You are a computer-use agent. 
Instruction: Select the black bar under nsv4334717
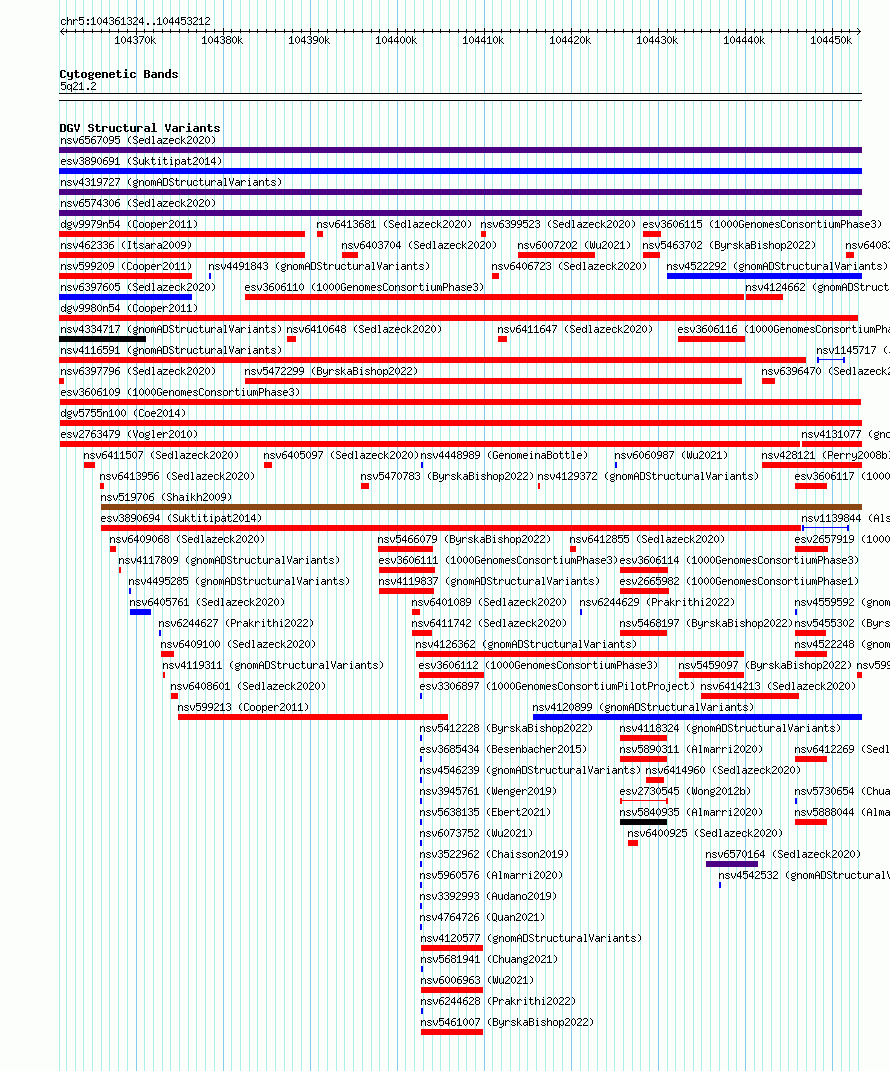click(102, 339)
